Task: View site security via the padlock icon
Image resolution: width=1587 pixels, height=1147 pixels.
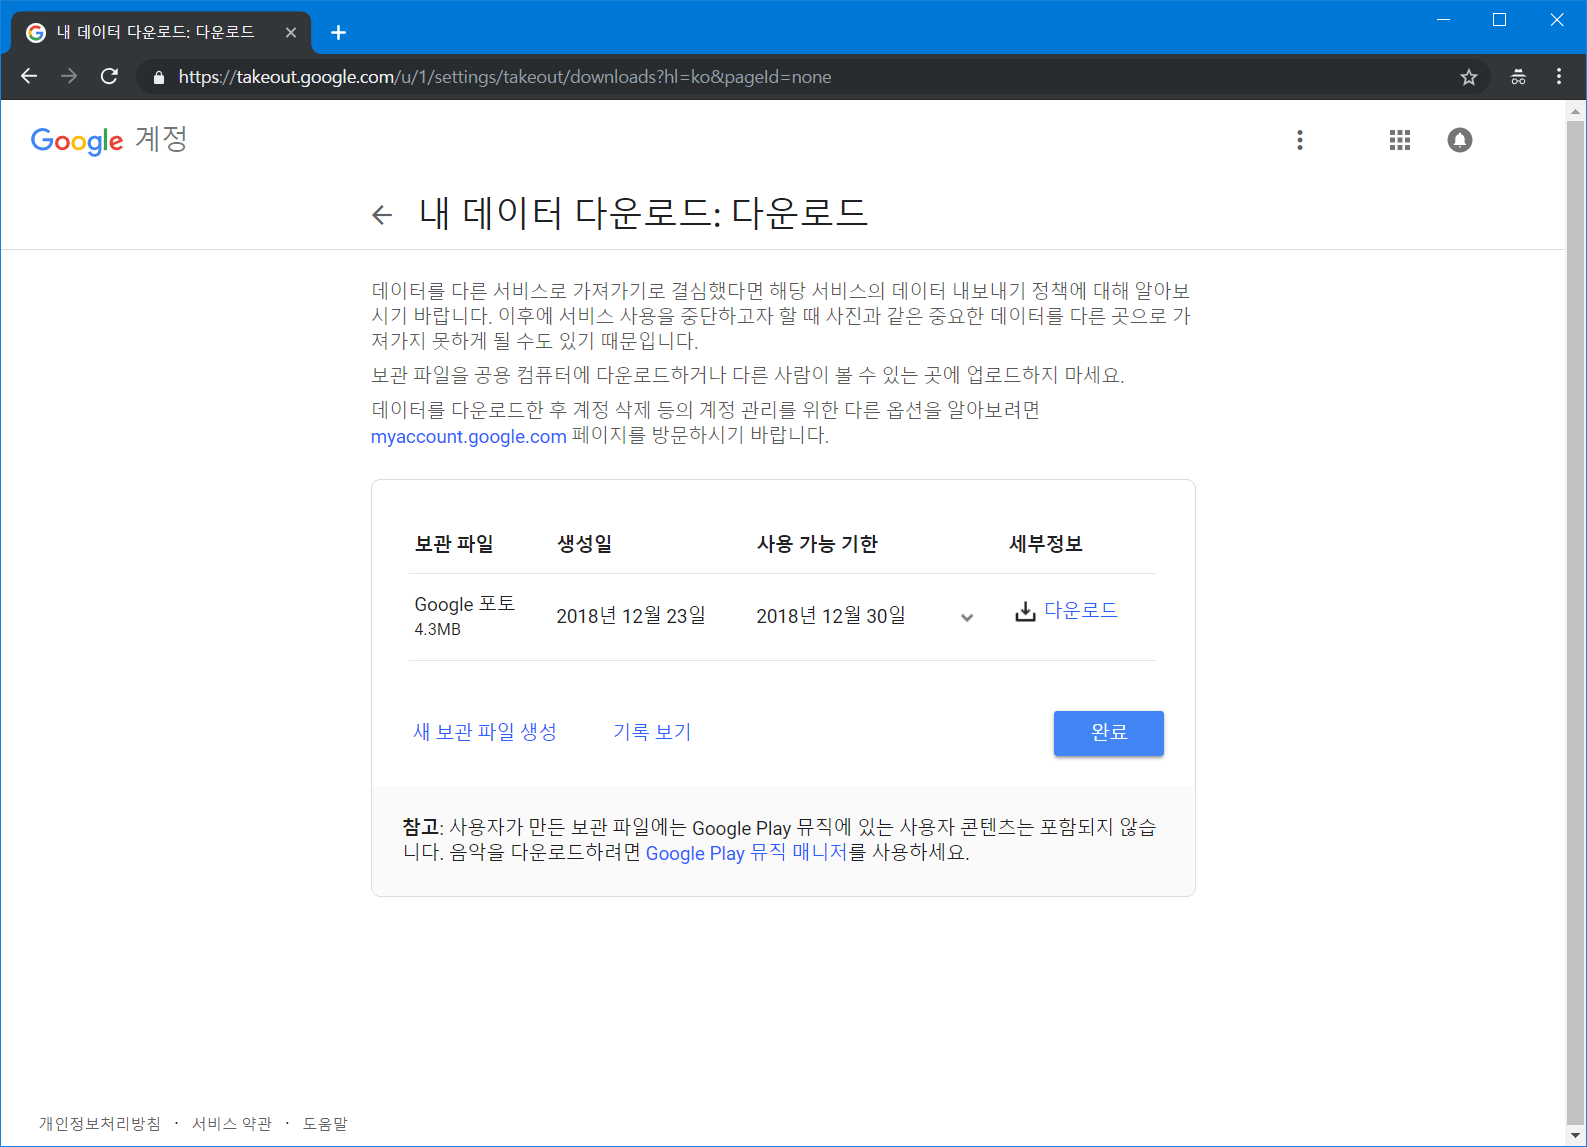Action: (158, 77)
